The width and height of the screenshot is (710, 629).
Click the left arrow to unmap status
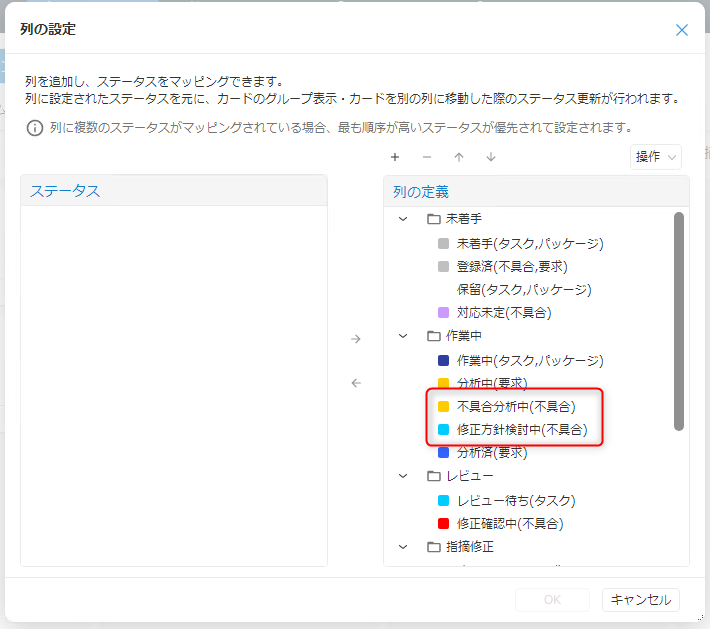coord(355,383)
